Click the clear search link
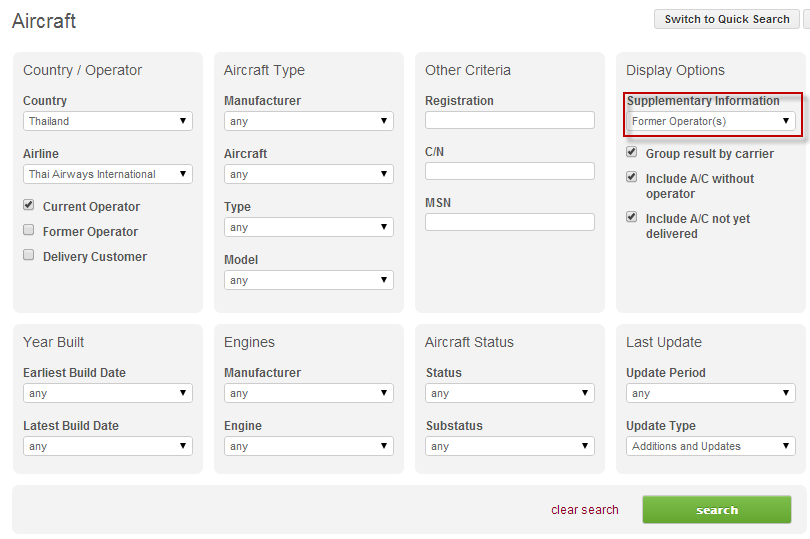The image size is (810, 539). point(584,510)
